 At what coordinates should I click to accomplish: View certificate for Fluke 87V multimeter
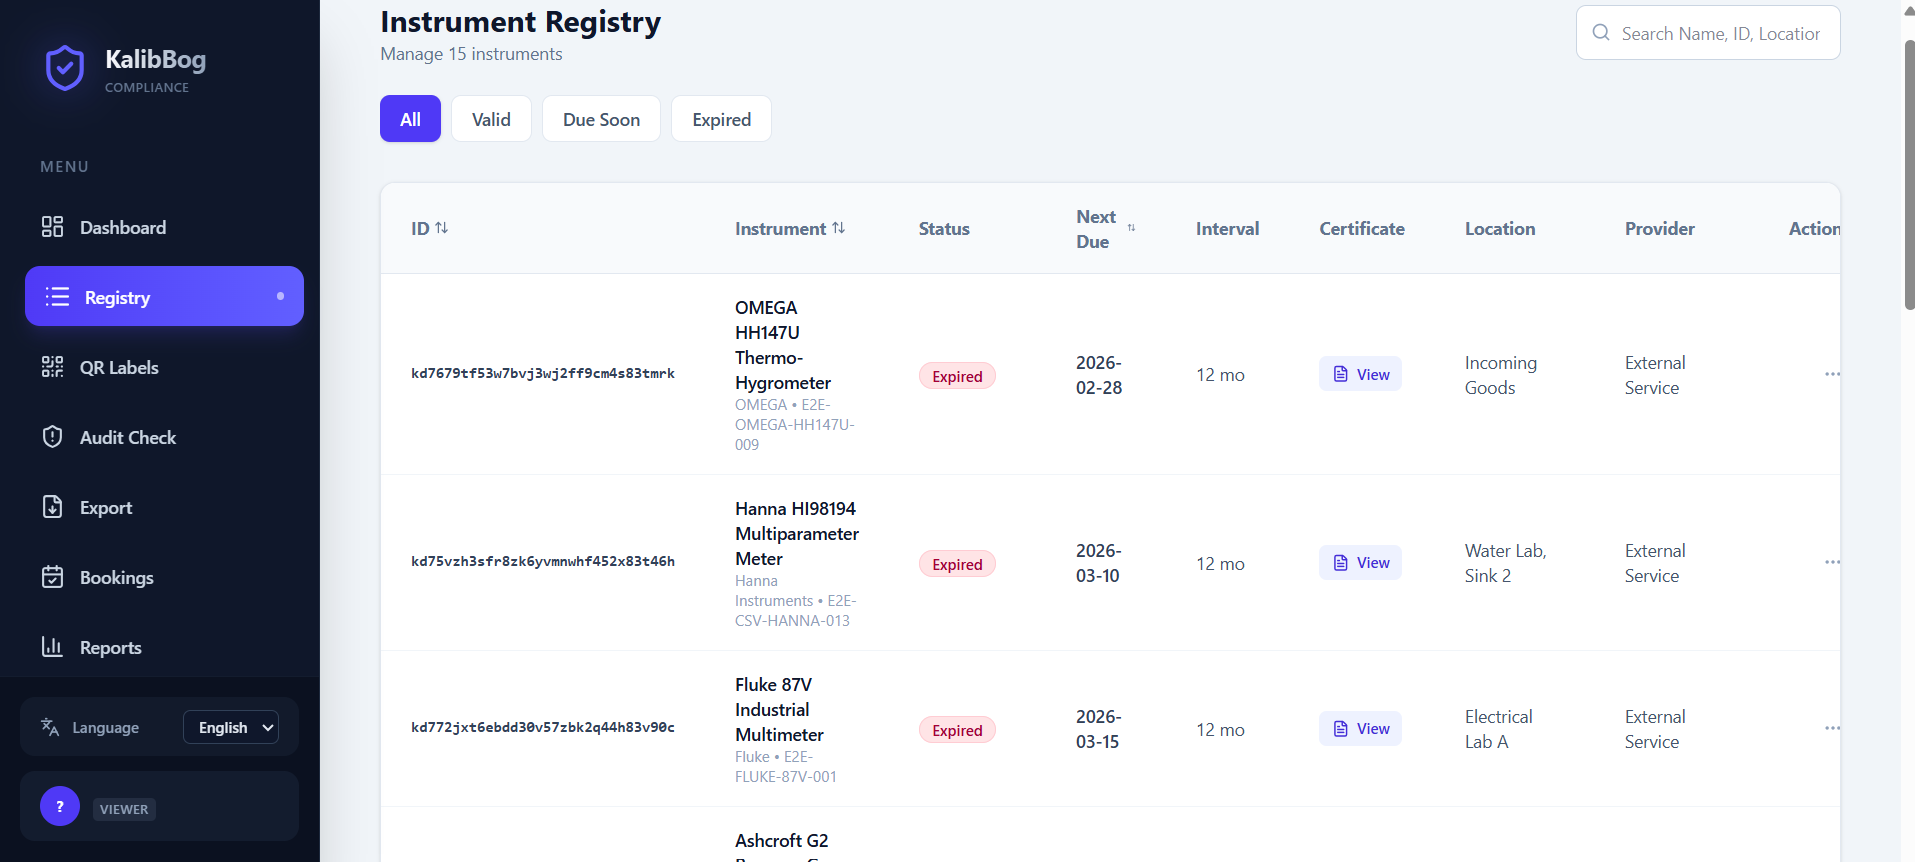pos(1360,729)
